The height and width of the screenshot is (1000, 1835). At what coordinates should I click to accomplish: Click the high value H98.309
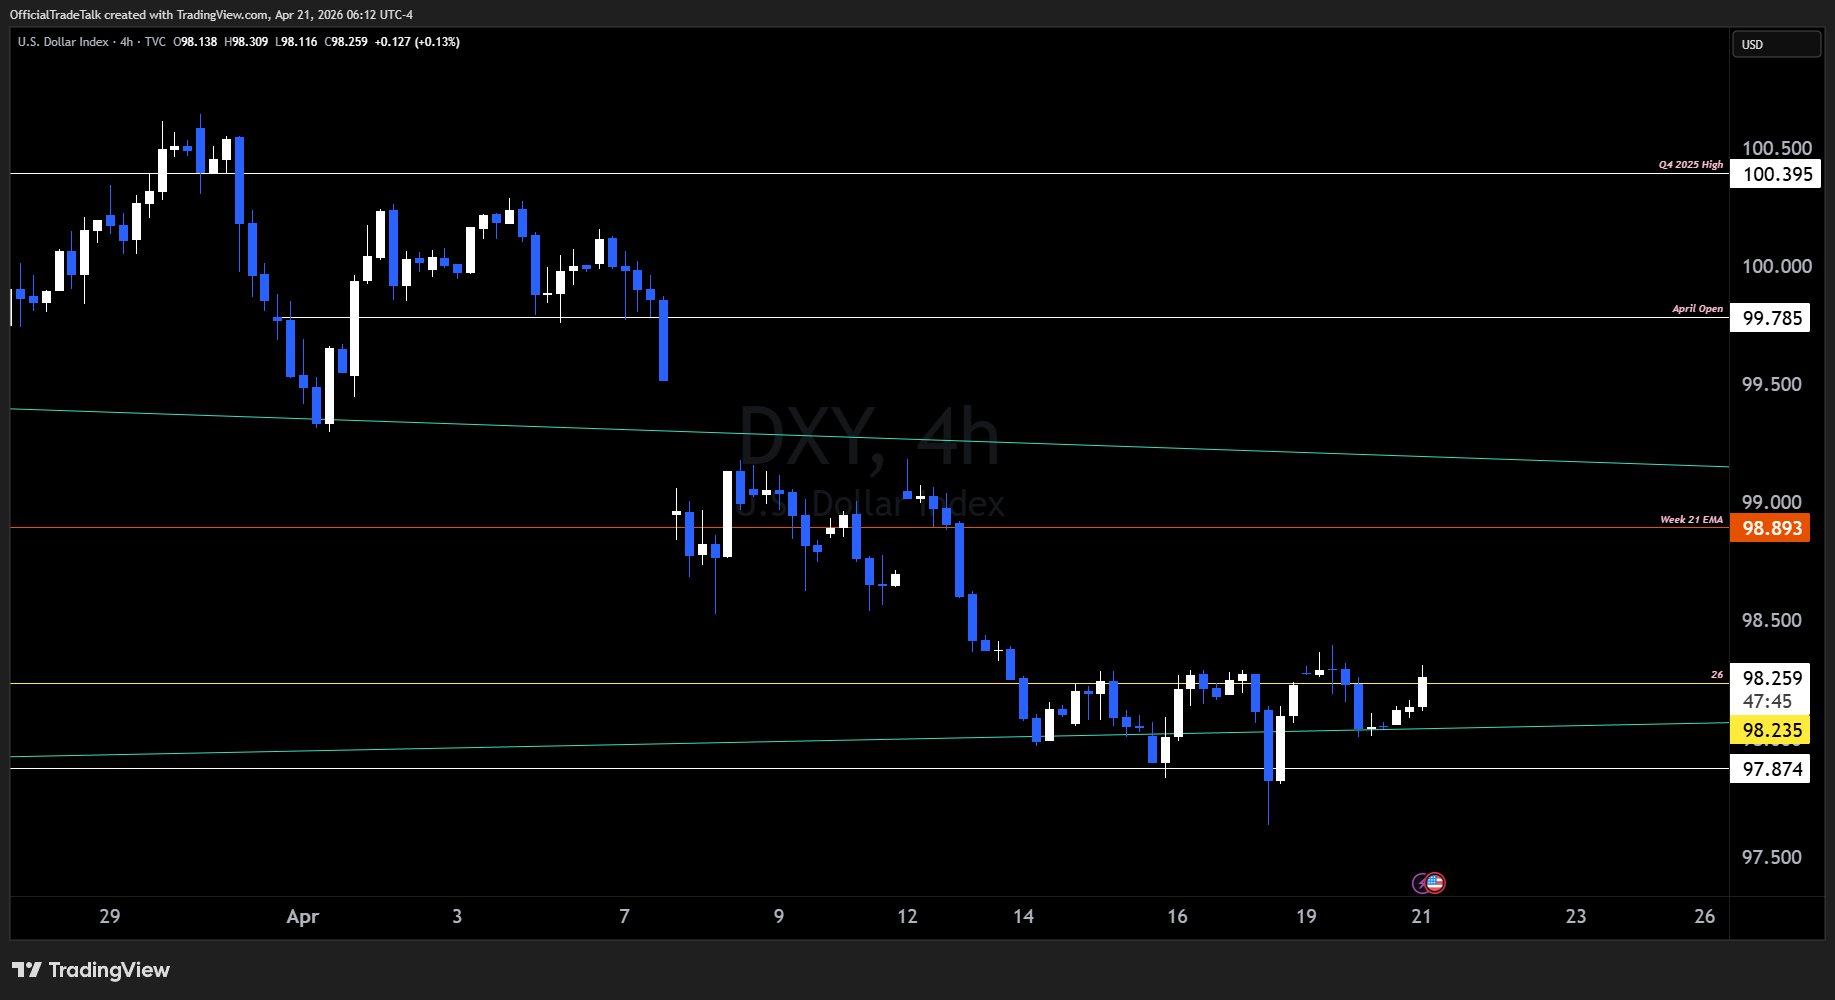click(246, 42)
